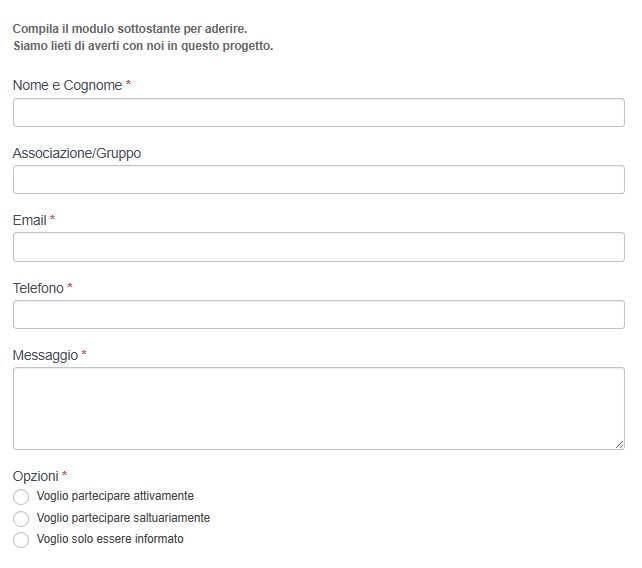642x568 pixels.
Task: Click the 'Voglio partecipare saltuariamente' option text
Action: pos(123,518)
